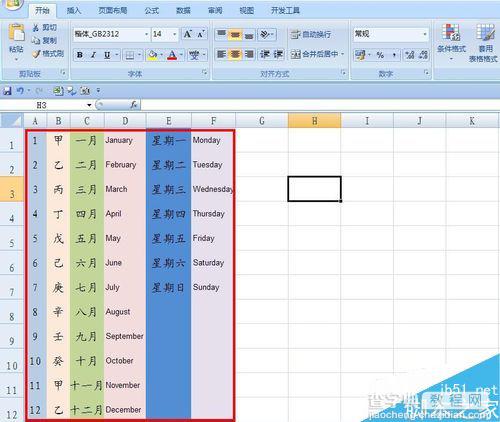Toggle top vertical alignment
This screenshot has height=422, width=500.
pyautogui.click(x=221, y=34)
